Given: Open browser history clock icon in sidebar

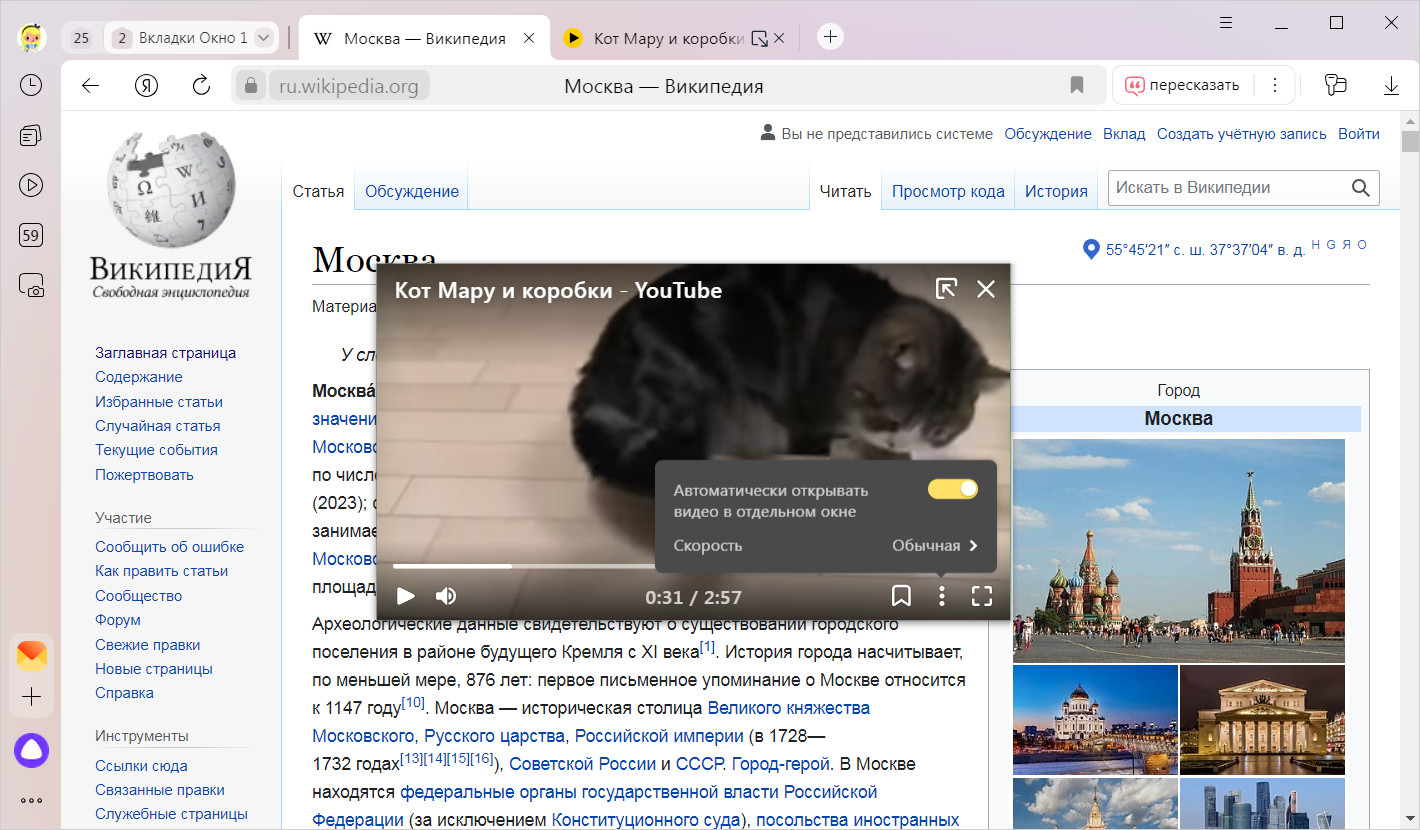Looking at the screenshot, I should (31, 85).
